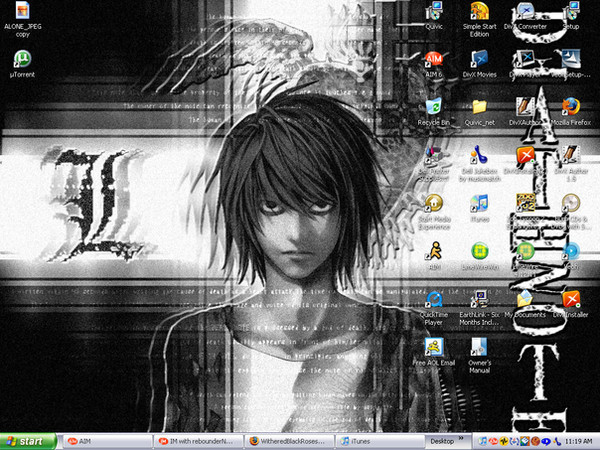Click the Start button
Screen dimensions: 600x450
[28, 442]
